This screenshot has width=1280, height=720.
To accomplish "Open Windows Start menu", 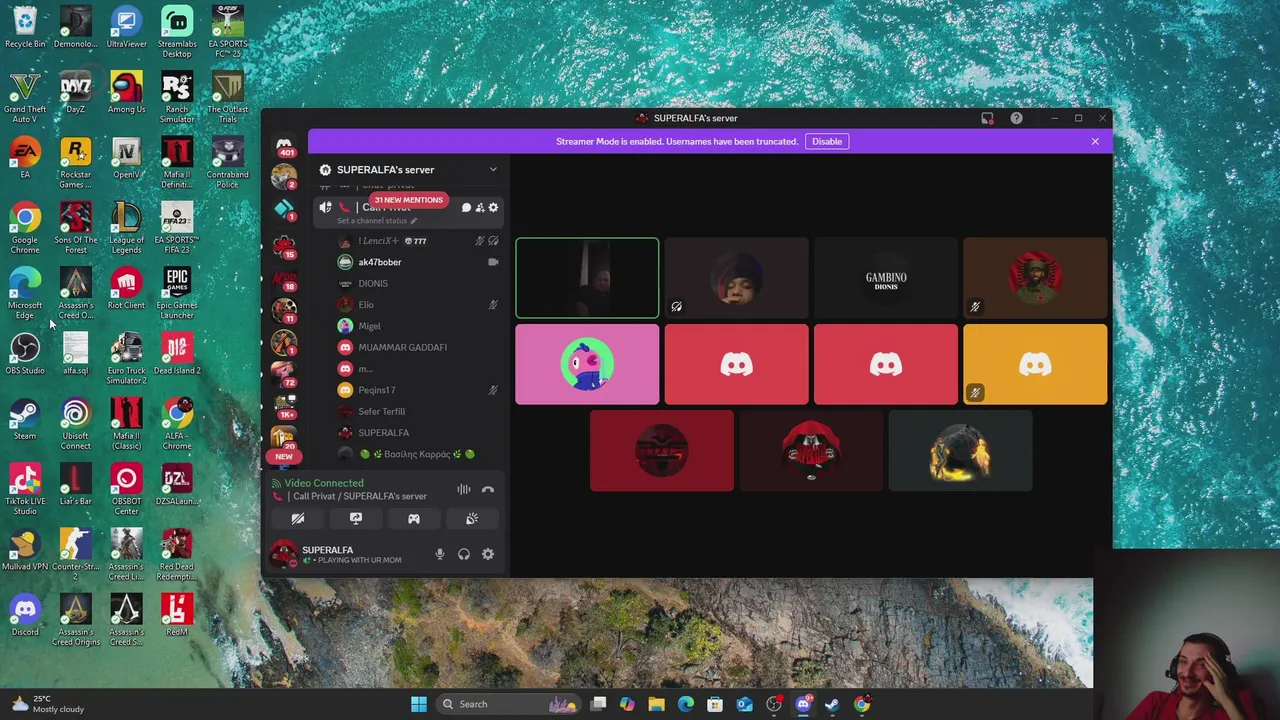I will click(x=419, y=704).
